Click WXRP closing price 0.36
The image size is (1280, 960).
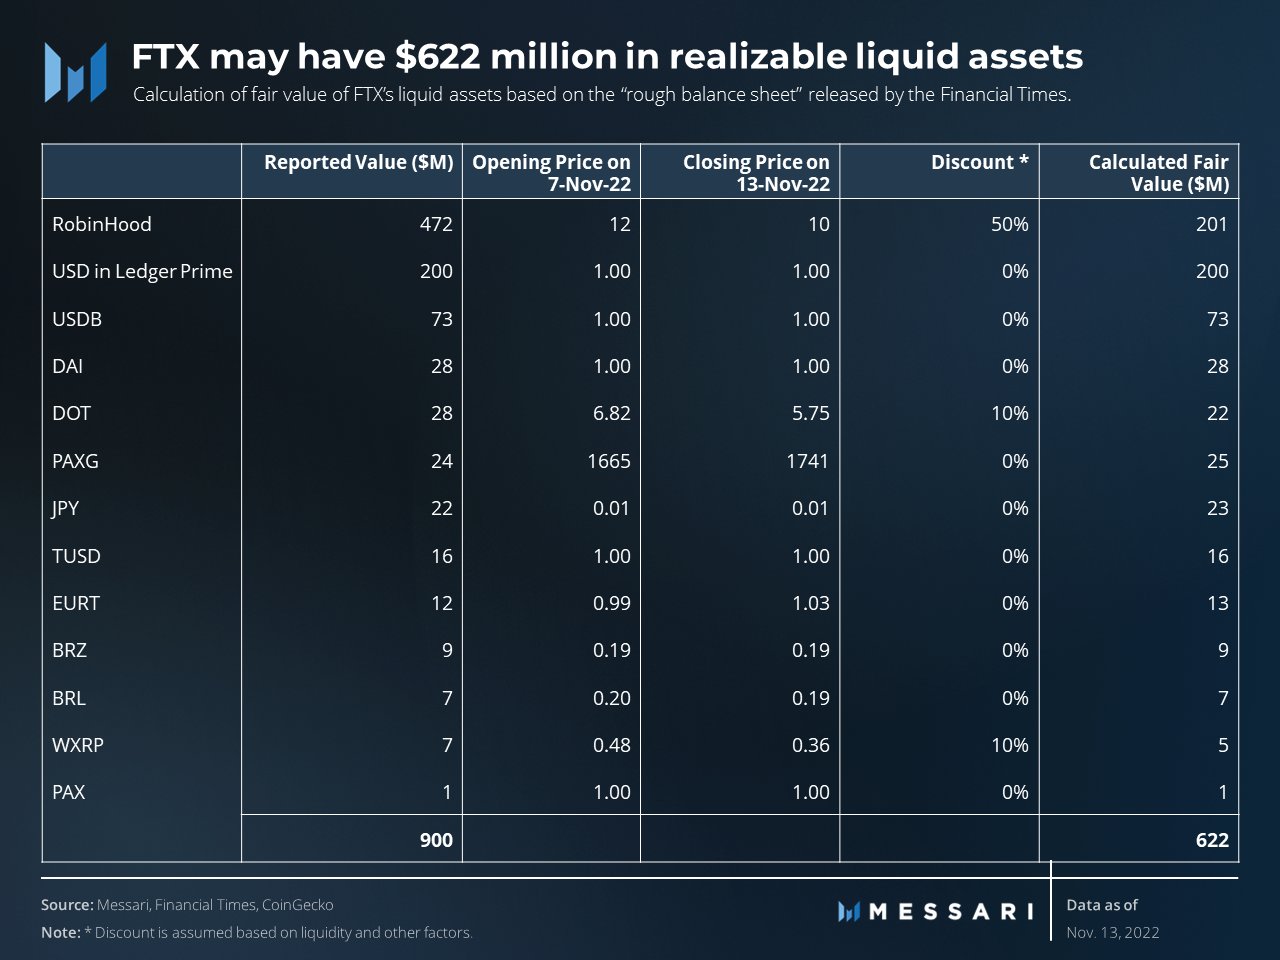point(811,745)
